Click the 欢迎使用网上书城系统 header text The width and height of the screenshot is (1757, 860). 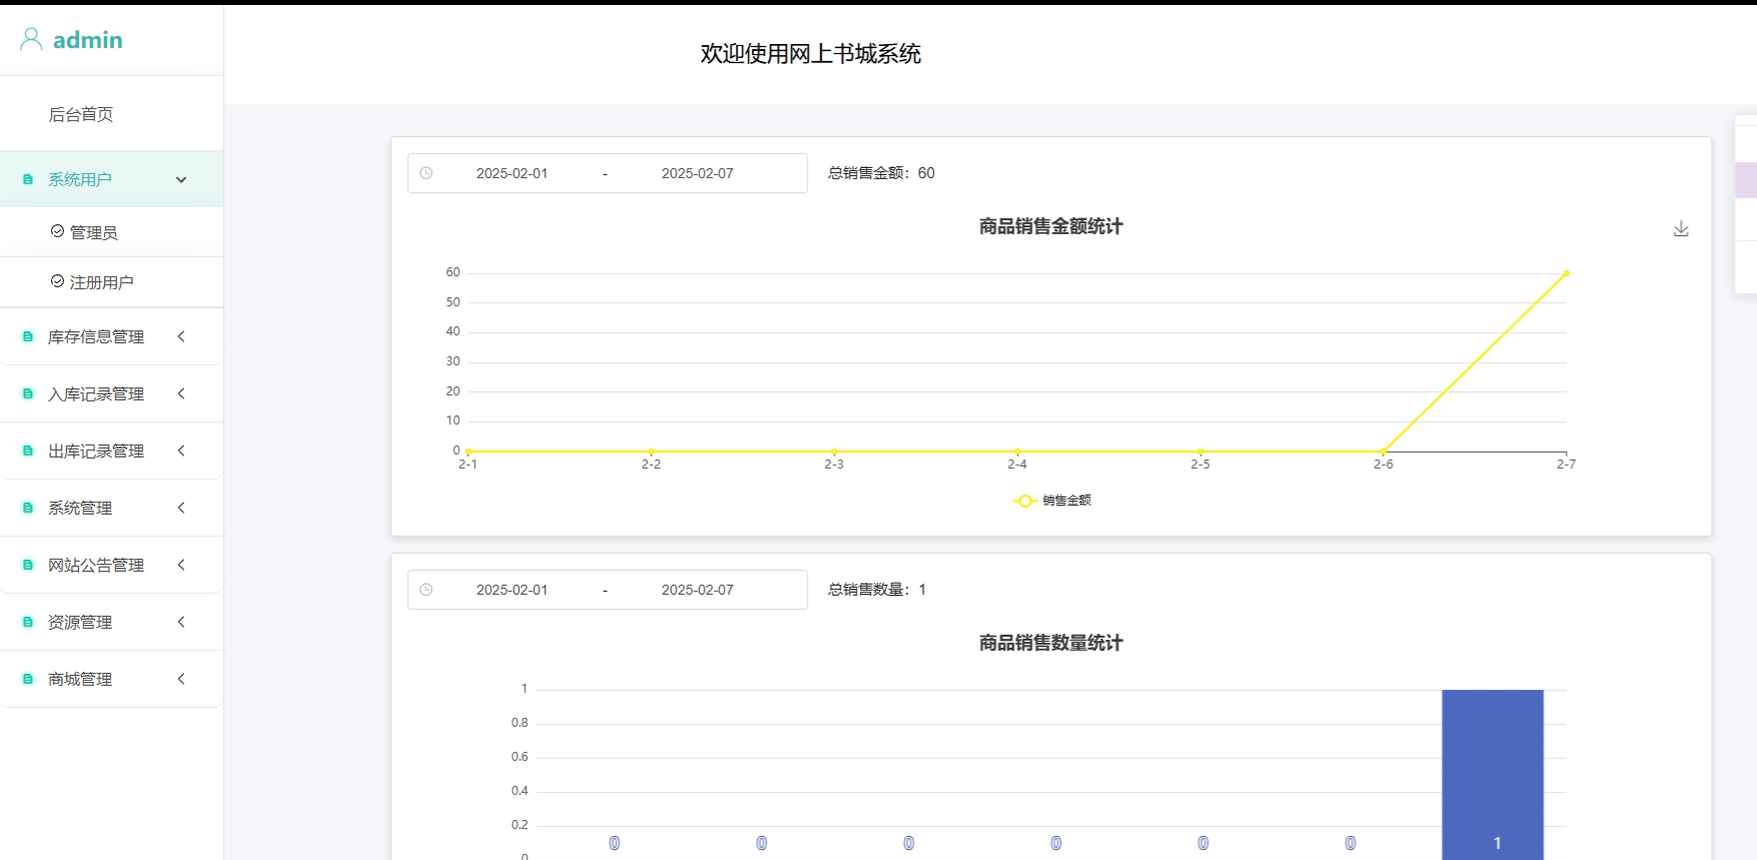pos(810,54)
